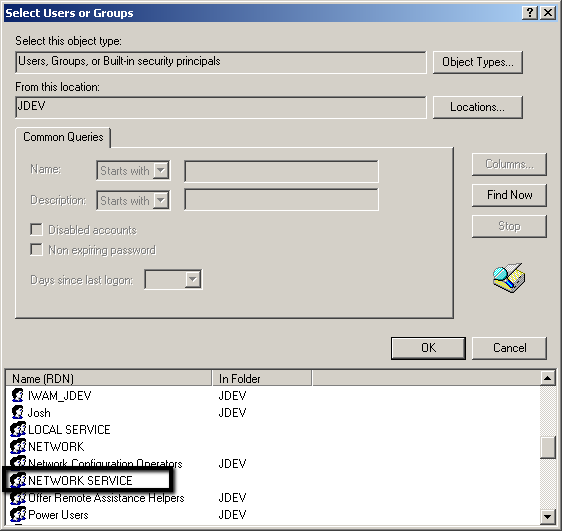Click the IWAM_JDEV user icon
562x531 pixels.
click(x=18, y=396)
